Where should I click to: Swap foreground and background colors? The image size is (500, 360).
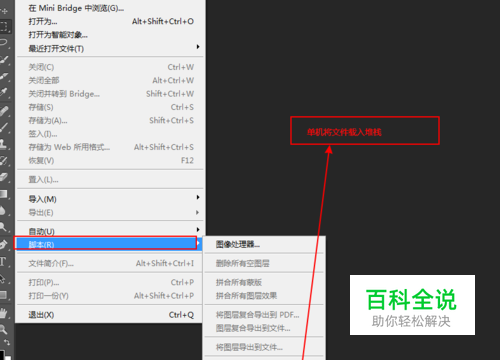[x=7, y=342]
